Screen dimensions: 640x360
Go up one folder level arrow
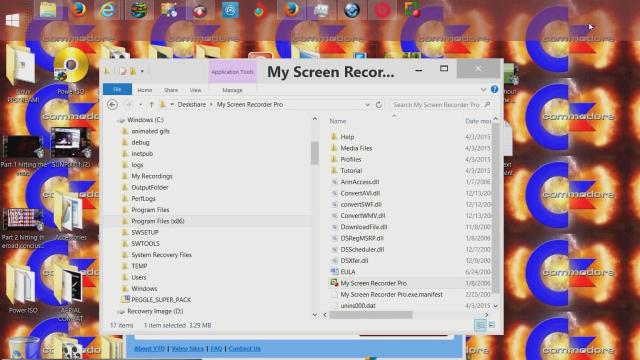pos(151,105)
